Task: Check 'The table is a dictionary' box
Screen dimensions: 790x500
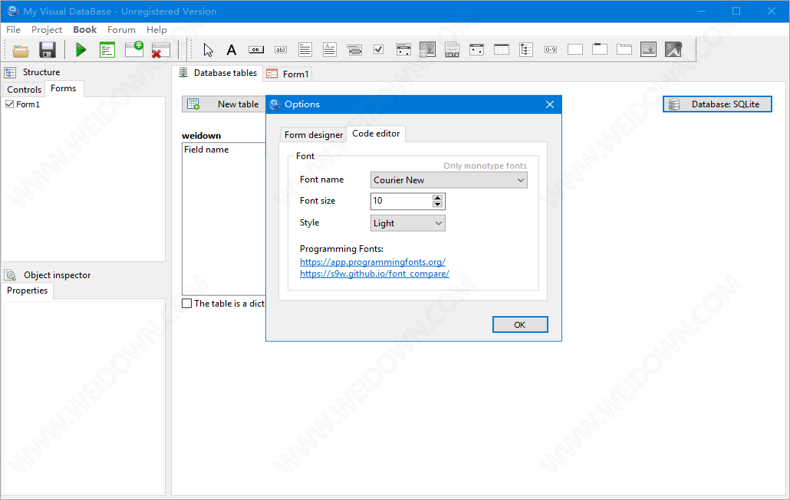Action: [187, 303]
